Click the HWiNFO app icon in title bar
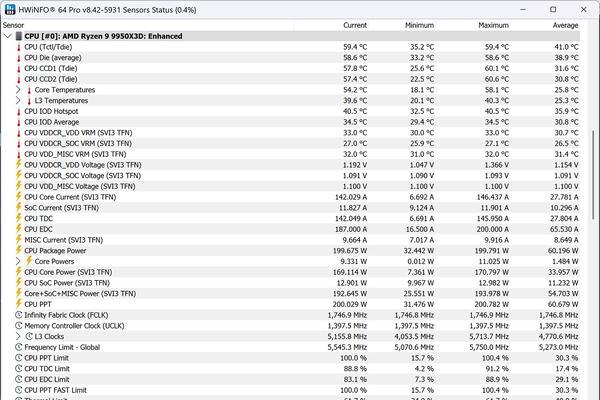 point(9,8)
